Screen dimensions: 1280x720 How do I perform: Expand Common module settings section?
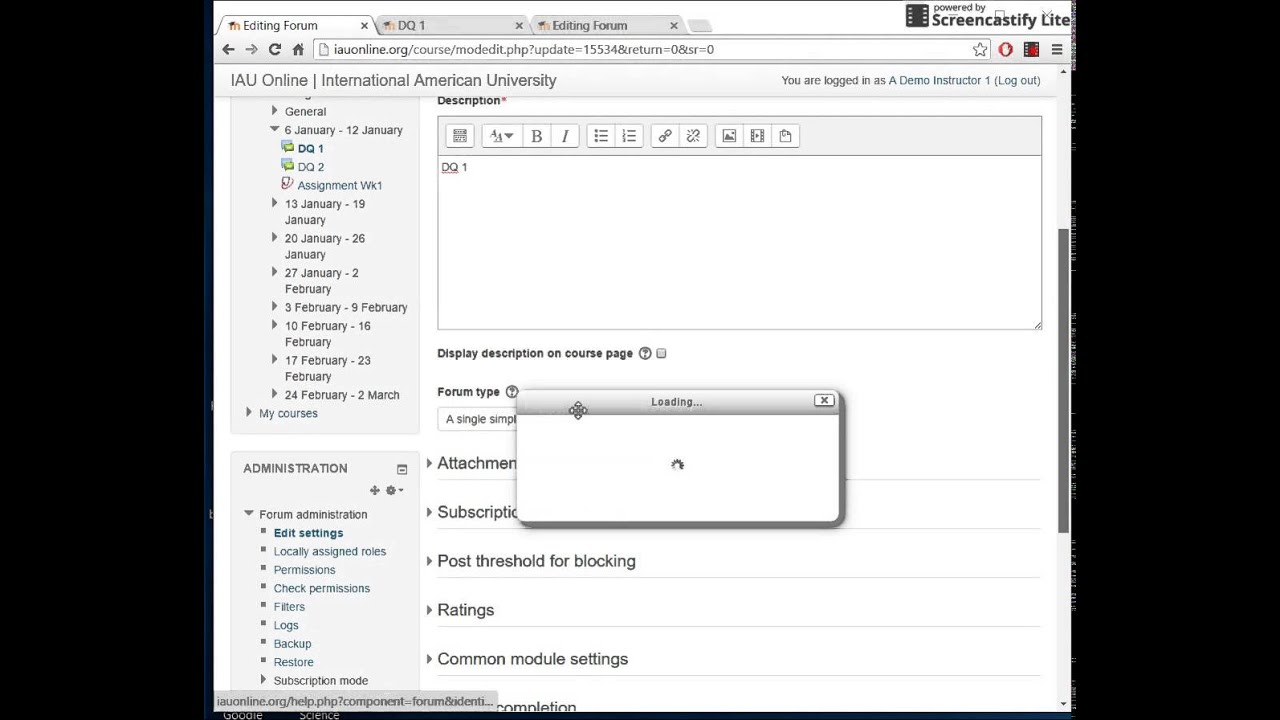[x=527, y=659]
